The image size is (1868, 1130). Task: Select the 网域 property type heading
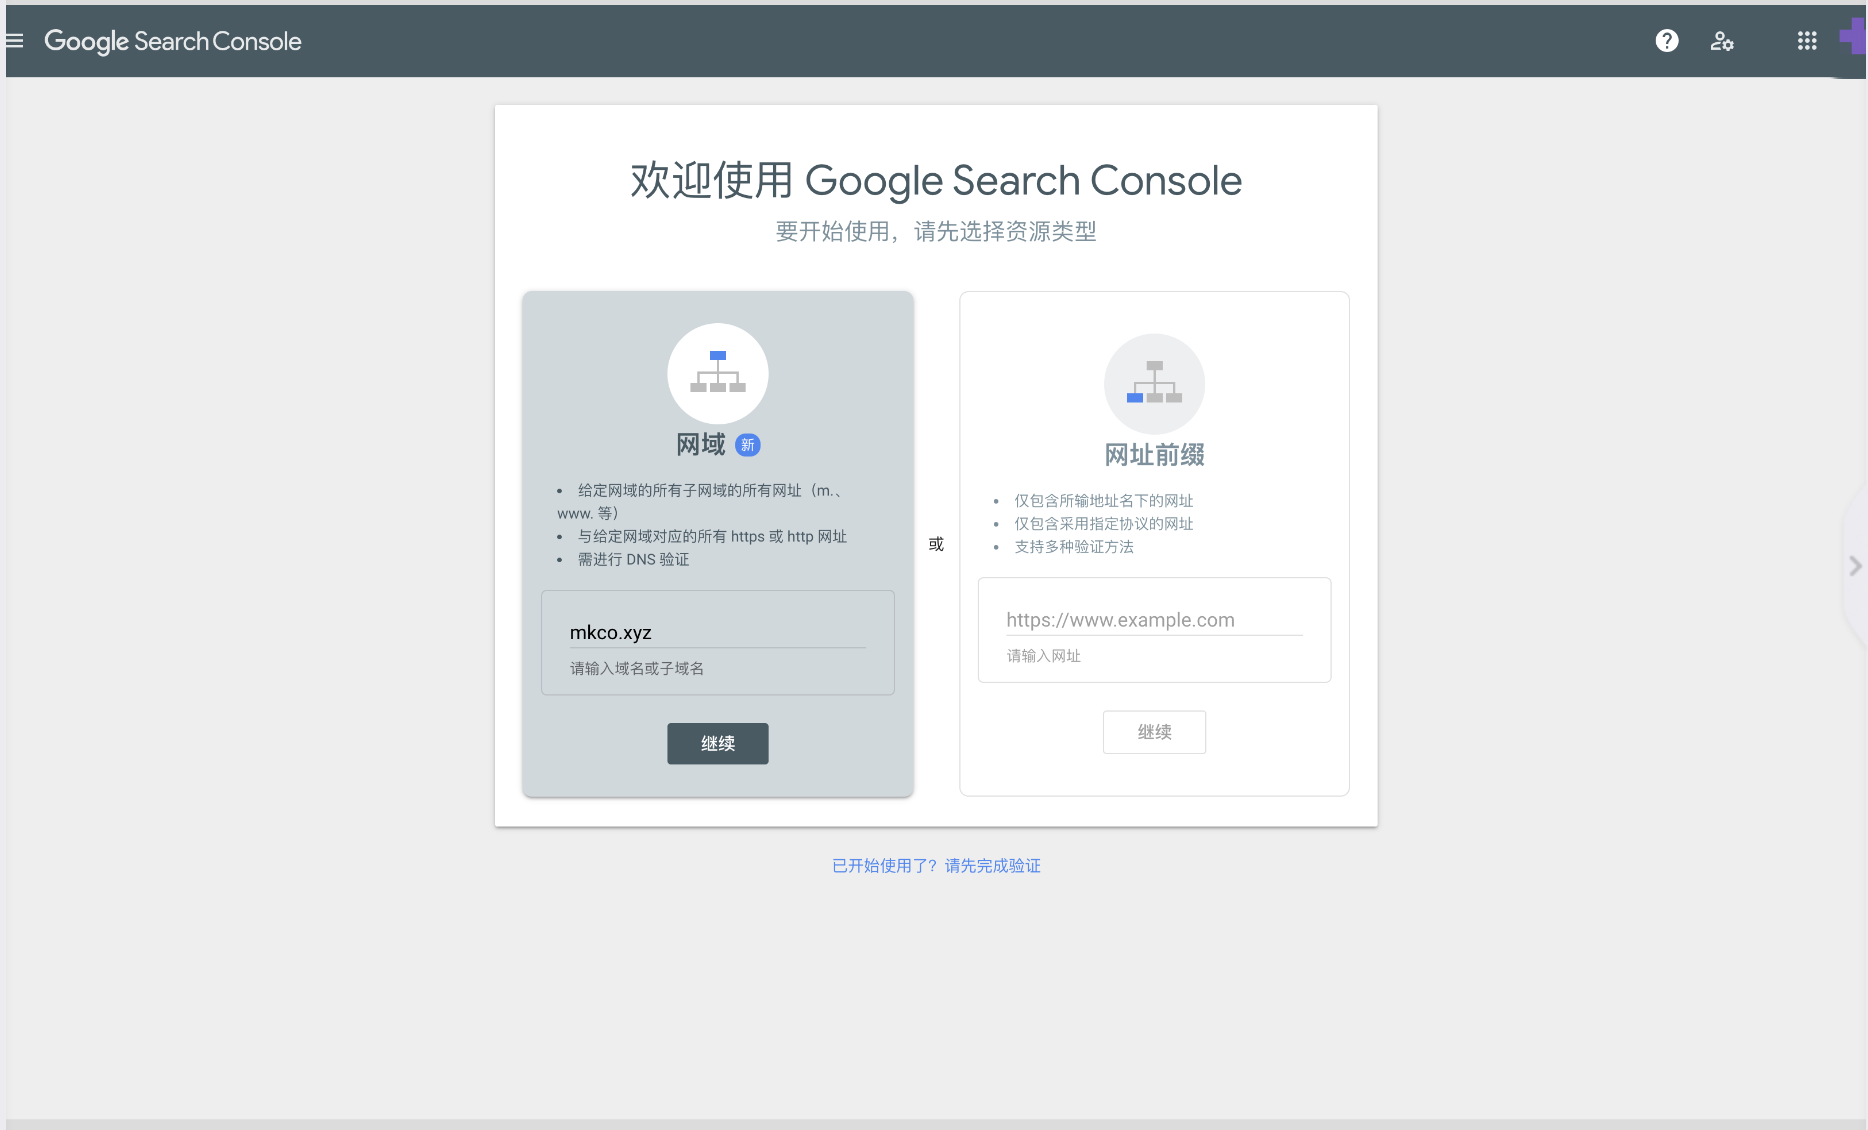pyautogui.click(x=700, y=445)
